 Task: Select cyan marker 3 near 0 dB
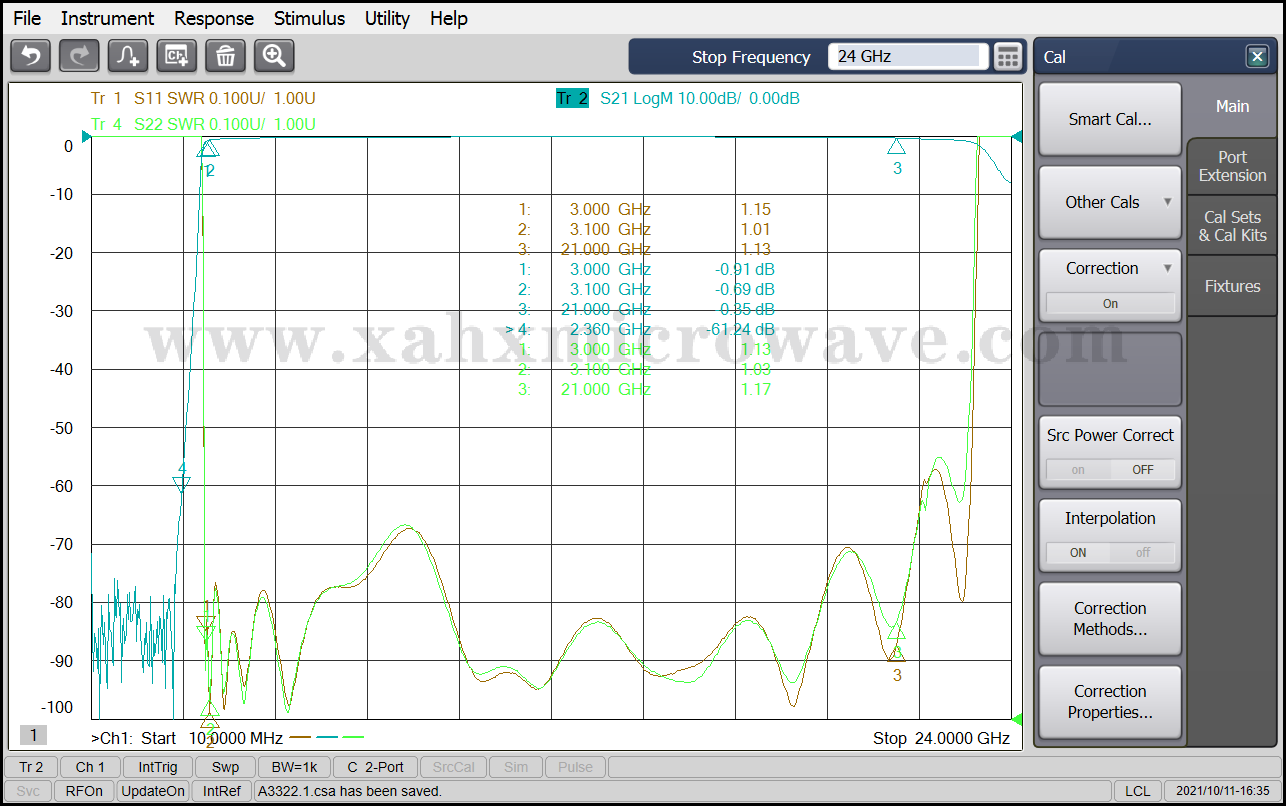tap(897, 146)
